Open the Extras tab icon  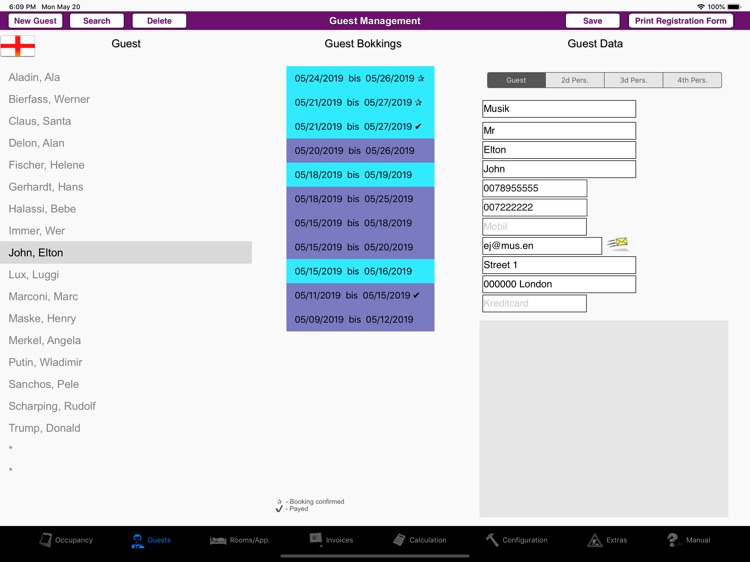point(595,540)
